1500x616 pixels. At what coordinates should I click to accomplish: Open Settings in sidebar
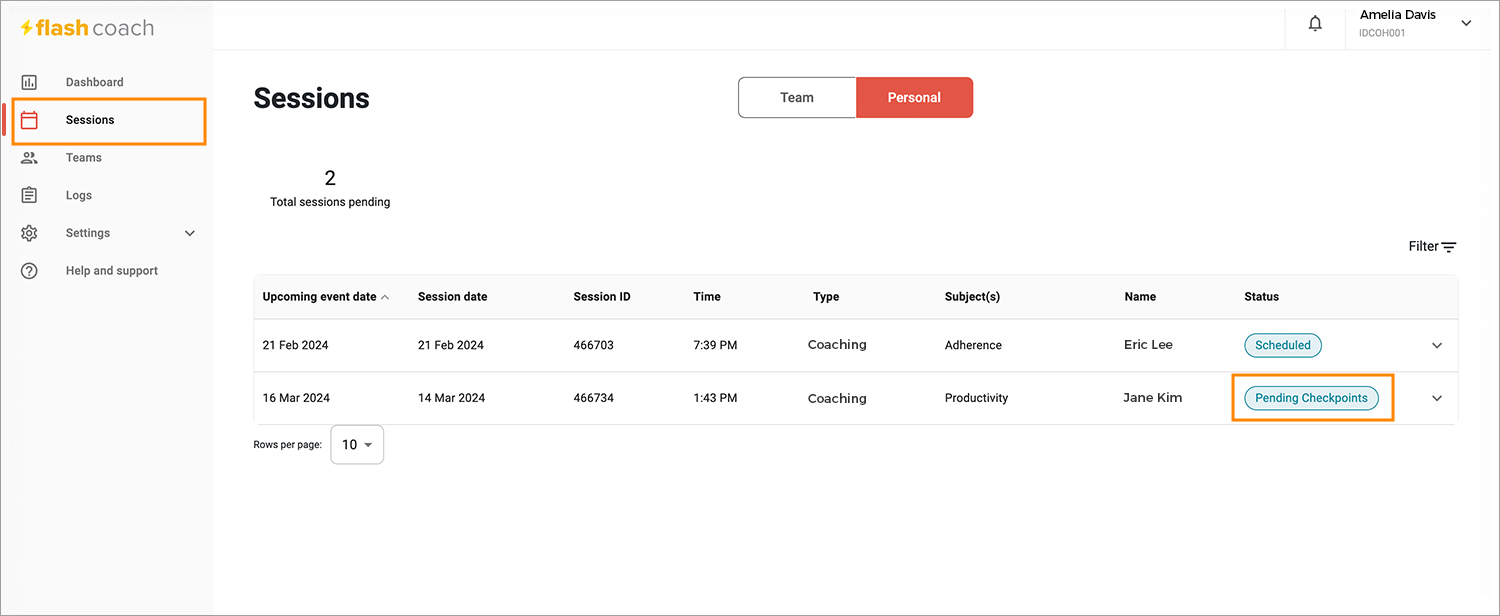pos(88,233)
